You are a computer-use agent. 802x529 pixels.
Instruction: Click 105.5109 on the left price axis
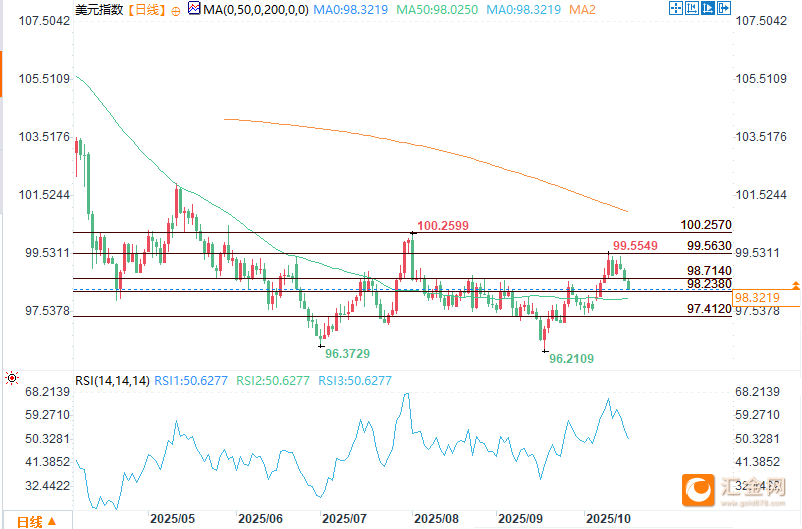tap(44, 79)
